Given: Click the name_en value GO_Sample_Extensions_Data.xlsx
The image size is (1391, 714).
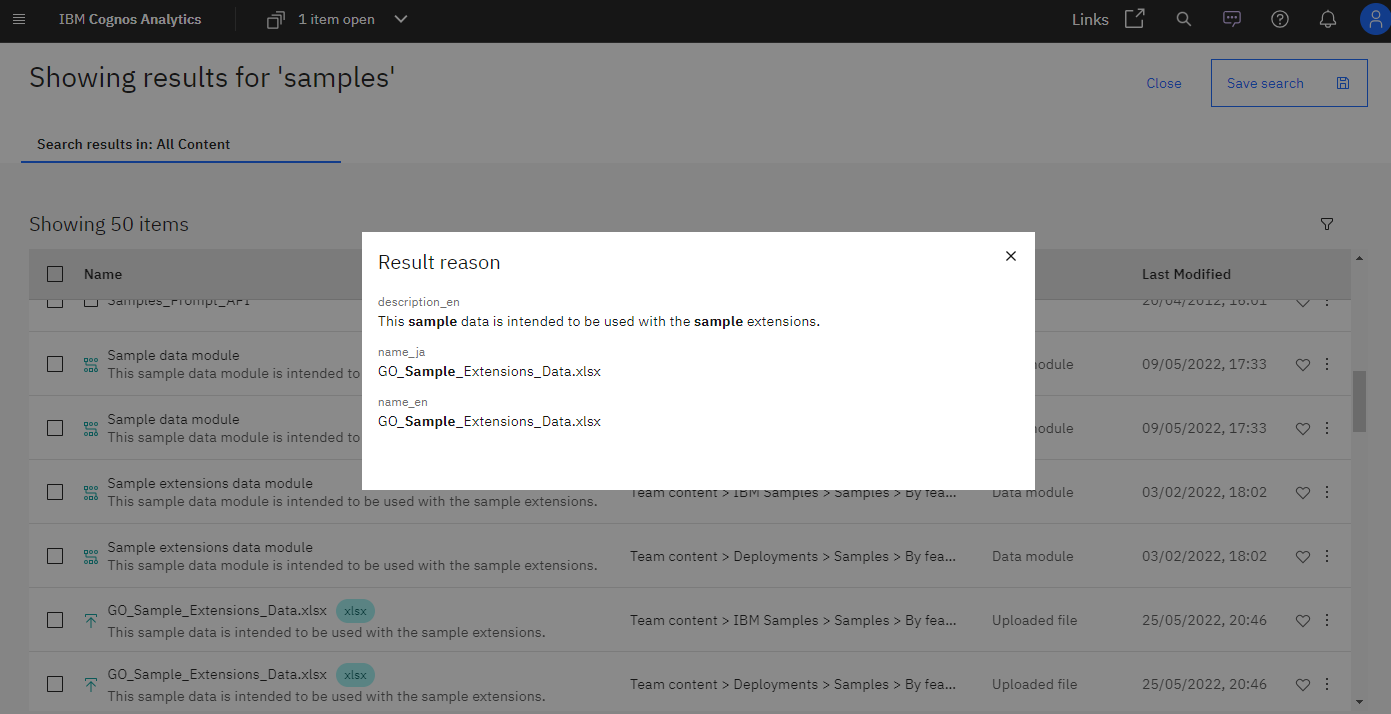Looking at the screenshot, I should pyautogui.click(x=489, y=421).
